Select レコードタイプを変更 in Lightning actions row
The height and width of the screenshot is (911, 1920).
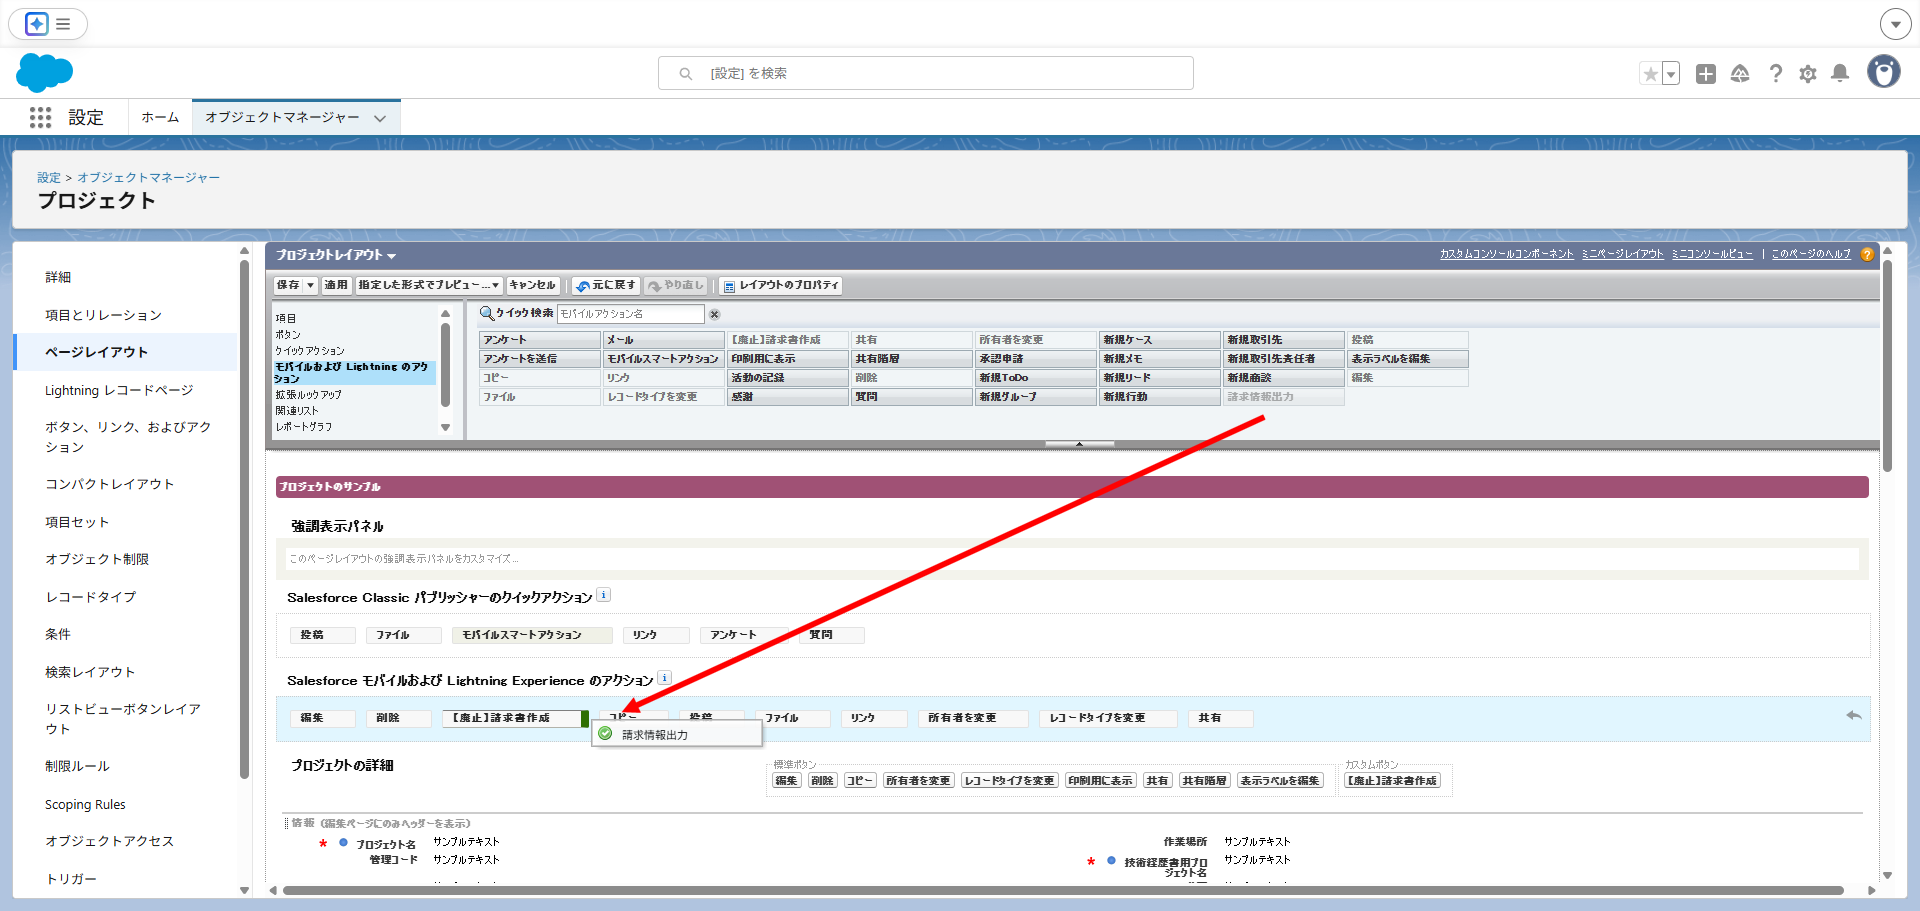tap(1107, 718)
